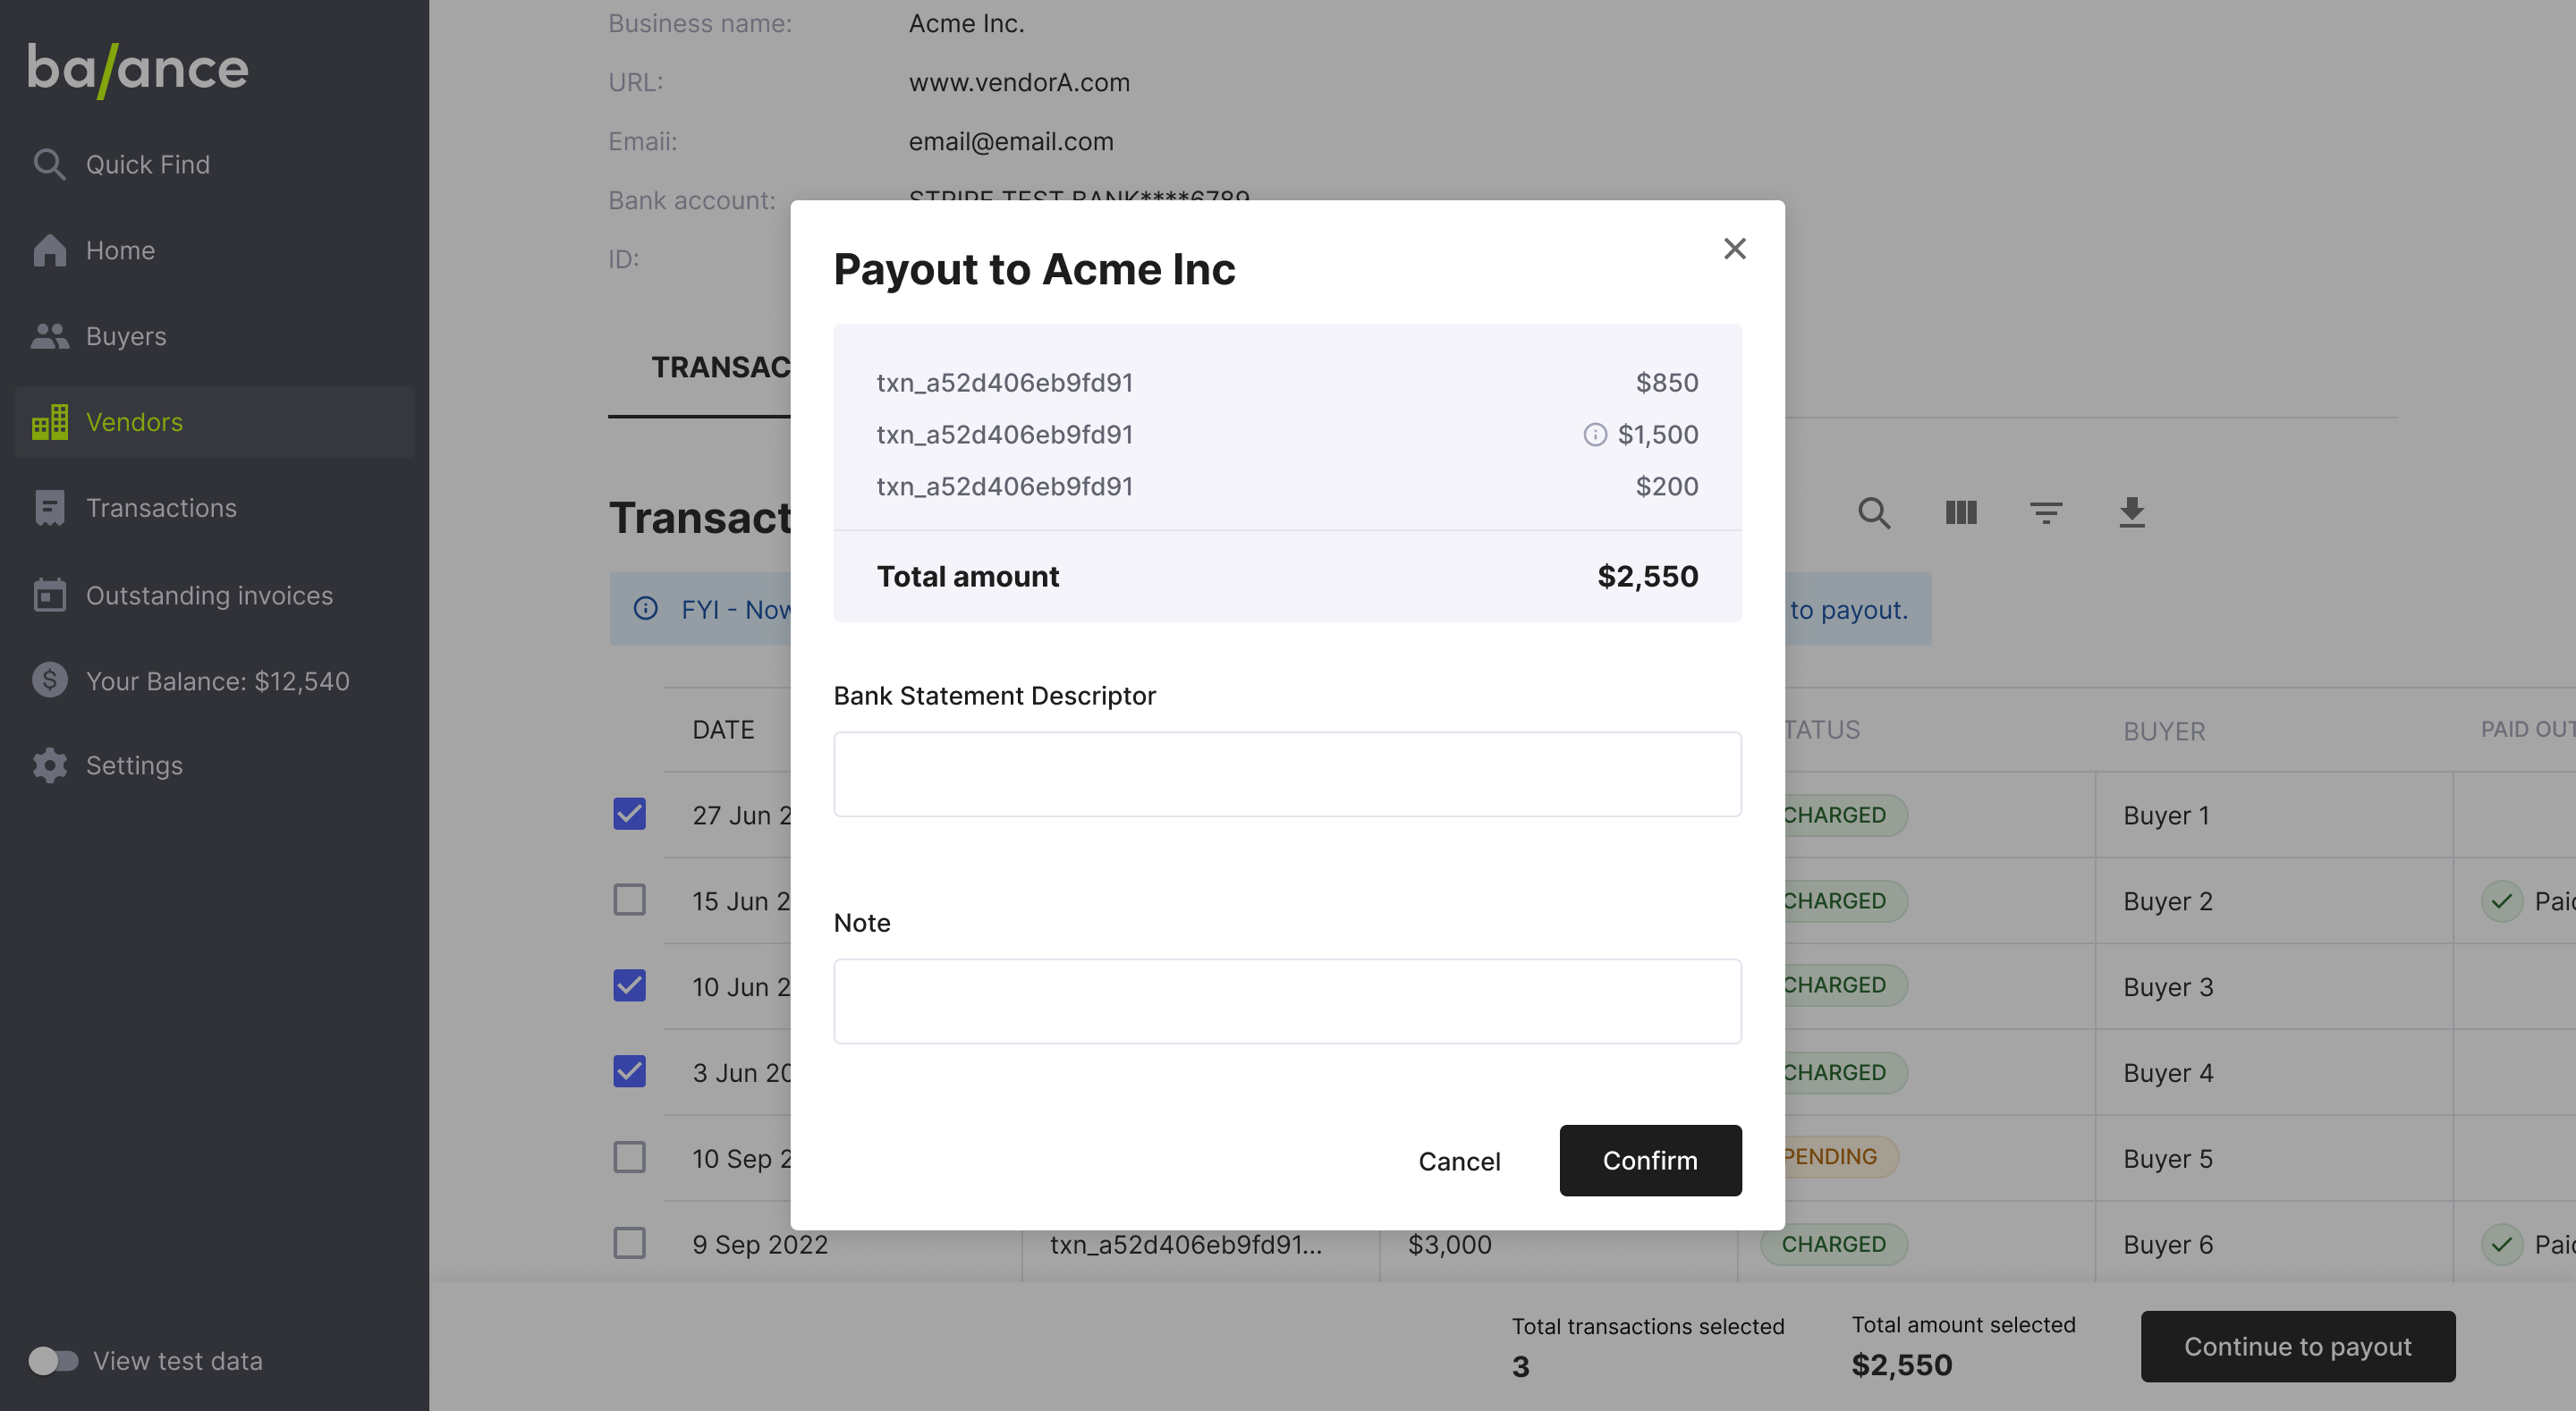Screen dimensions: 2576x1411
Task: Click the download icon above table
Action: (x=2132, y=512)
